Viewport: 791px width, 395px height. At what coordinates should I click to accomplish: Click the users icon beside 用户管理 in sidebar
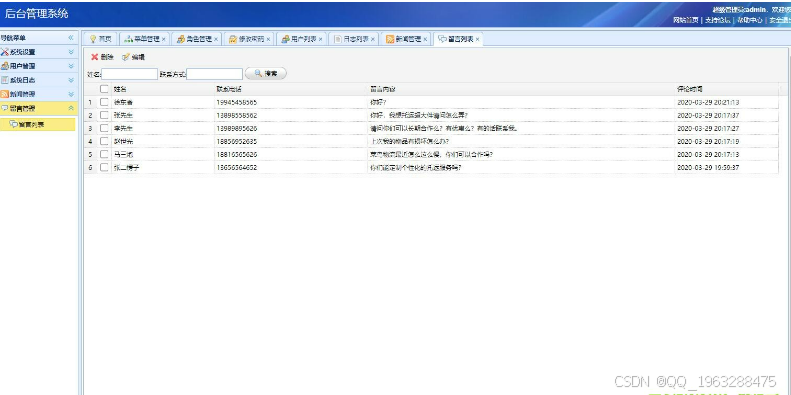(x=5, y=66)
